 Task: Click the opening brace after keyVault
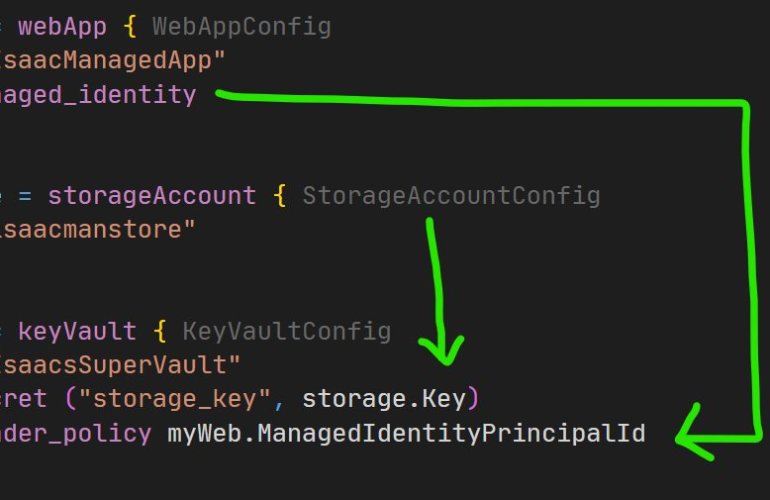[x=166, y=331]
